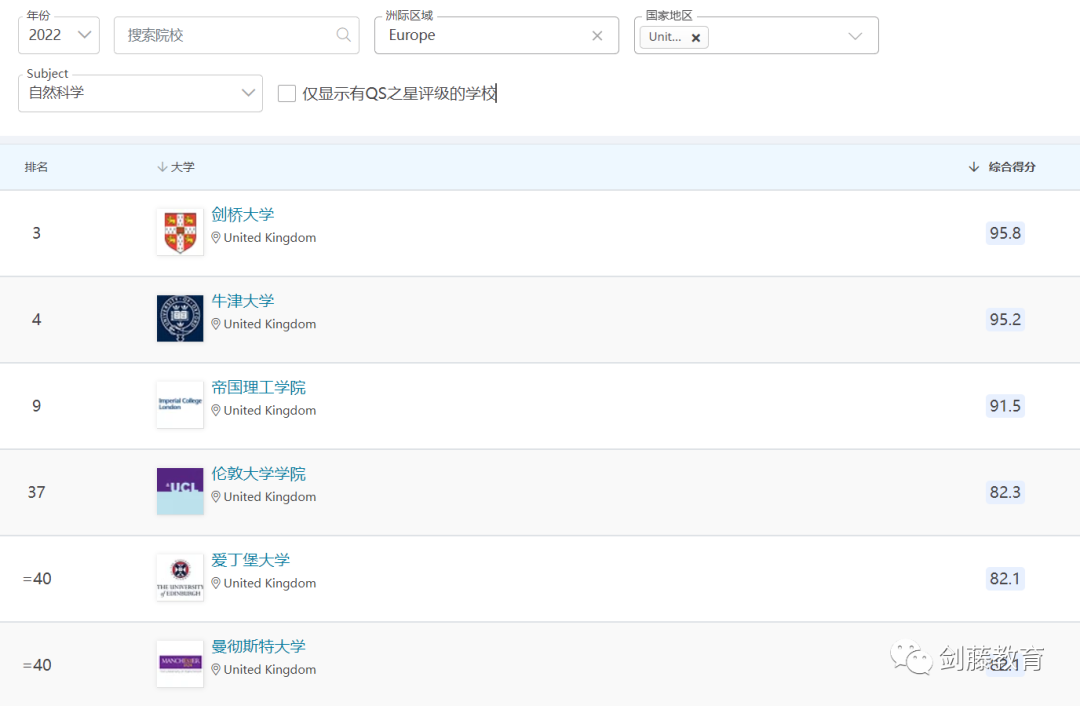The height and width of the screenshot is (706, 1080).
Task: Click rank 9 in the 帝国理工学院 row
Action: (37, 406)
